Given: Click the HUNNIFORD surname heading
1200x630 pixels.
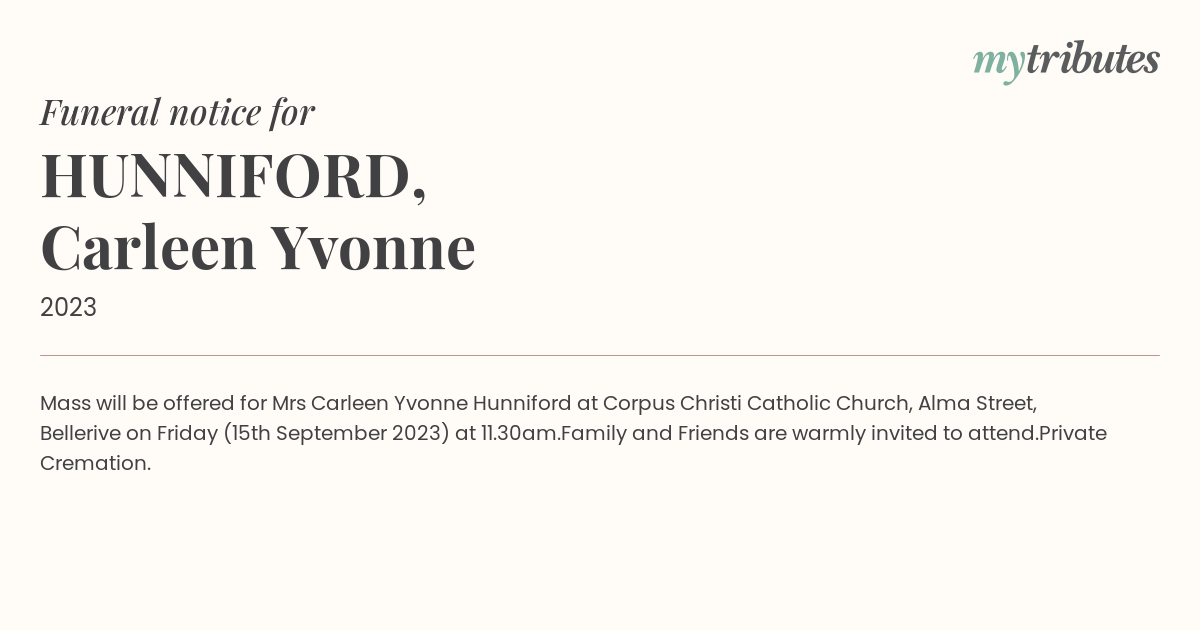Looking at the screenshot, I should point(233,176).
